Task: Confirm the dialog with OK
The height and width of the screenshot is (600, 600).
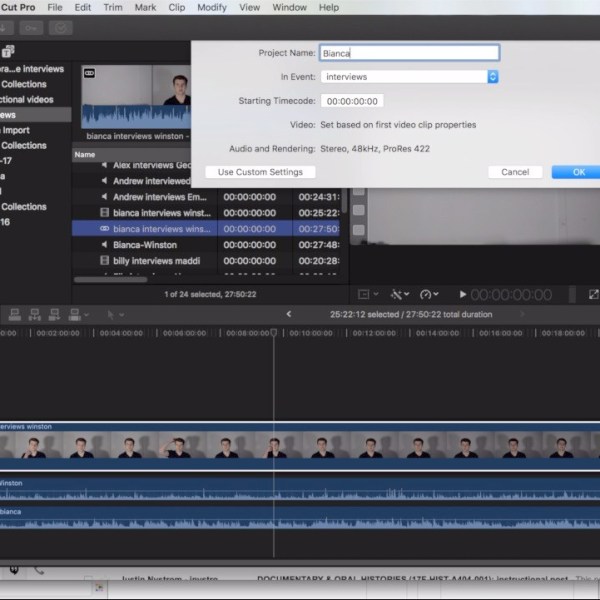Action: (x=578, y=172)
